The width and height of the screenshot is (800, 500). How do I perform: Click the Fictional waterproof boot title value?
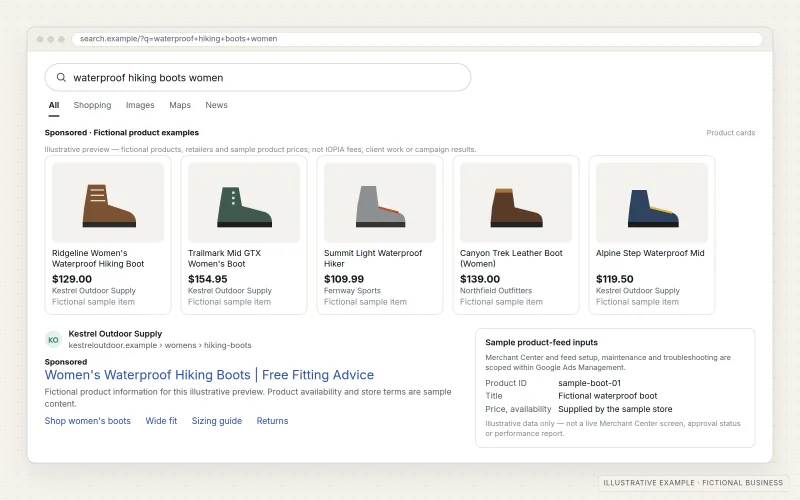tap(608, 396)
